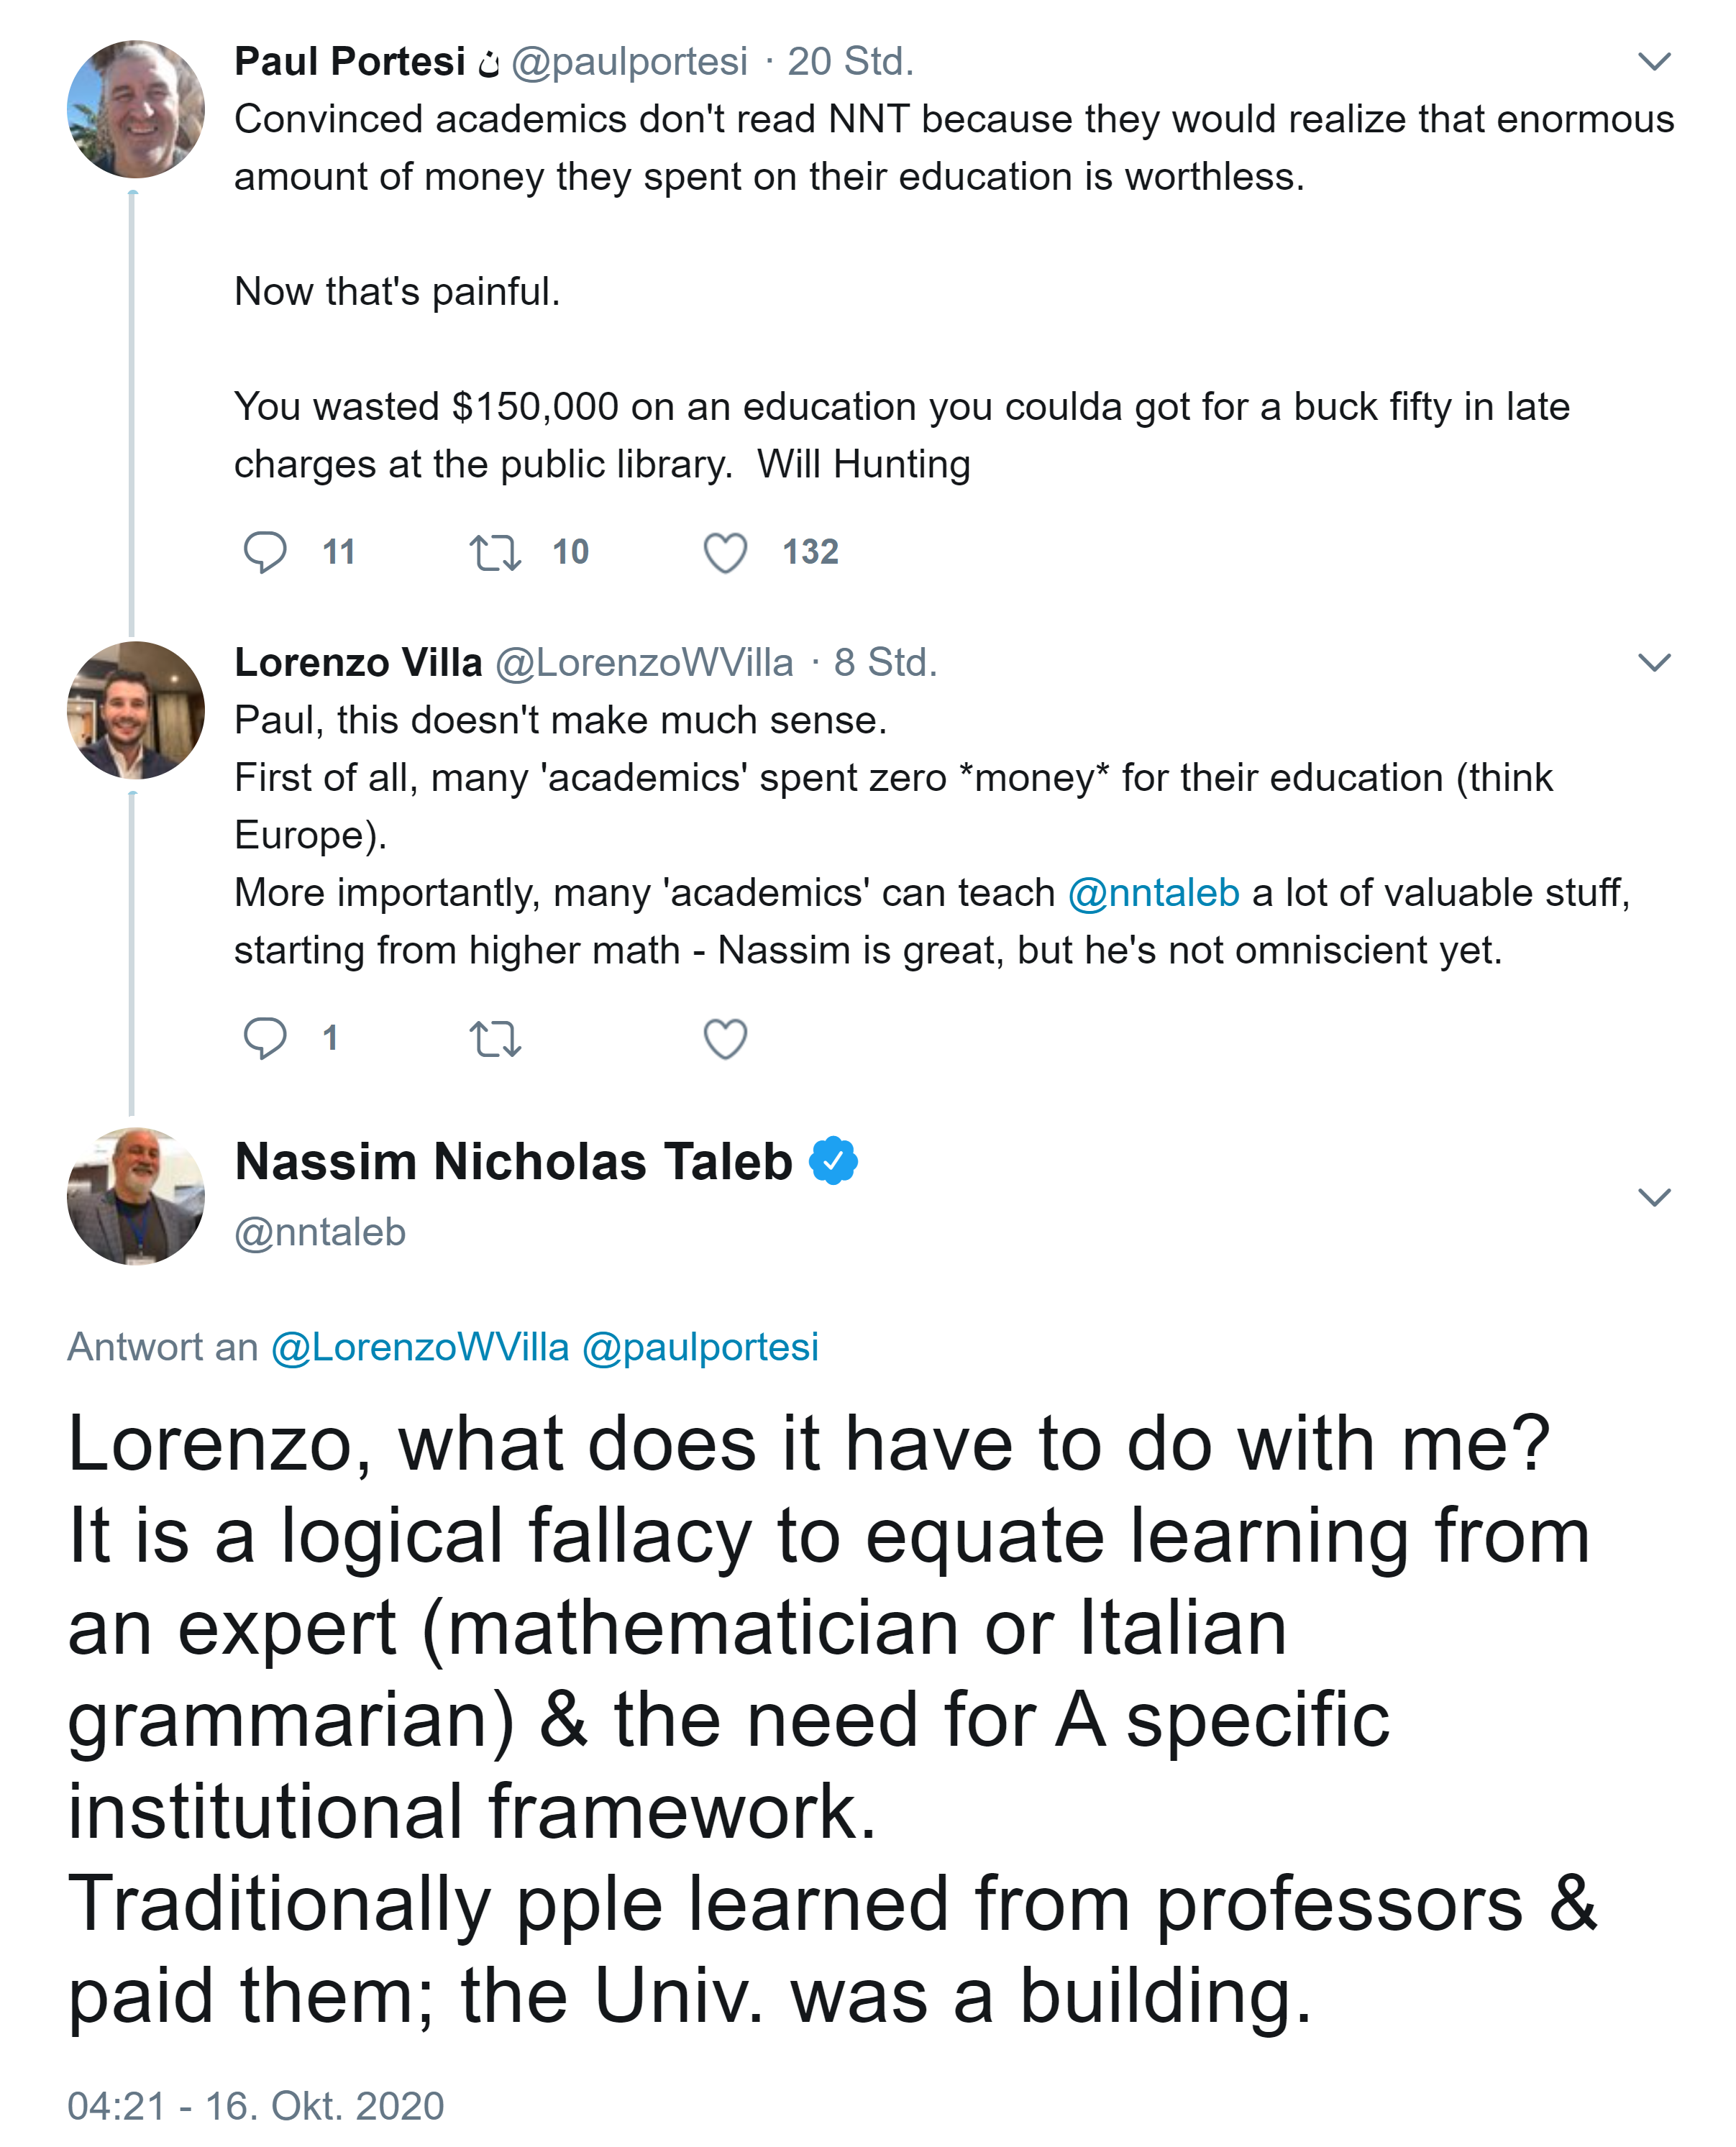Like Lorenzo Villa's tweet
Image resolution: width=1736 pixels, height=2147 pixels.
coord(725,1038)
